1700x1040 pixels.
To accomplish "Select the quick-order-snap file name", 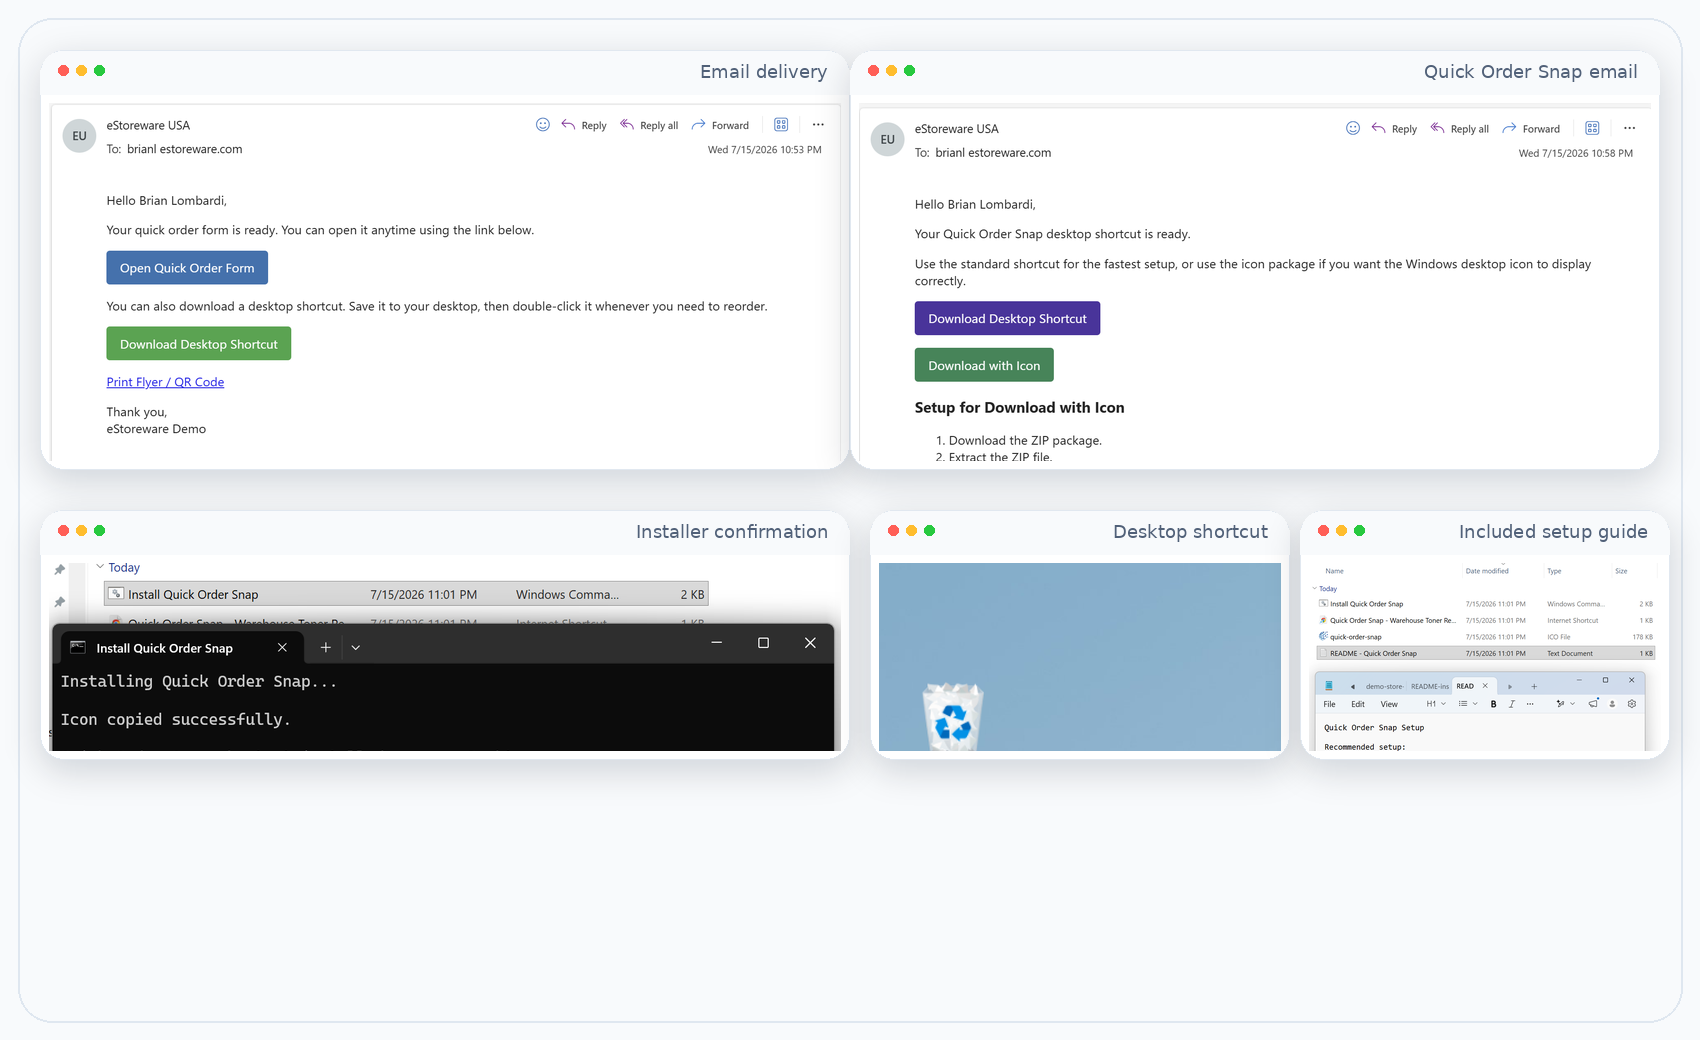I will coord(1356,637).
